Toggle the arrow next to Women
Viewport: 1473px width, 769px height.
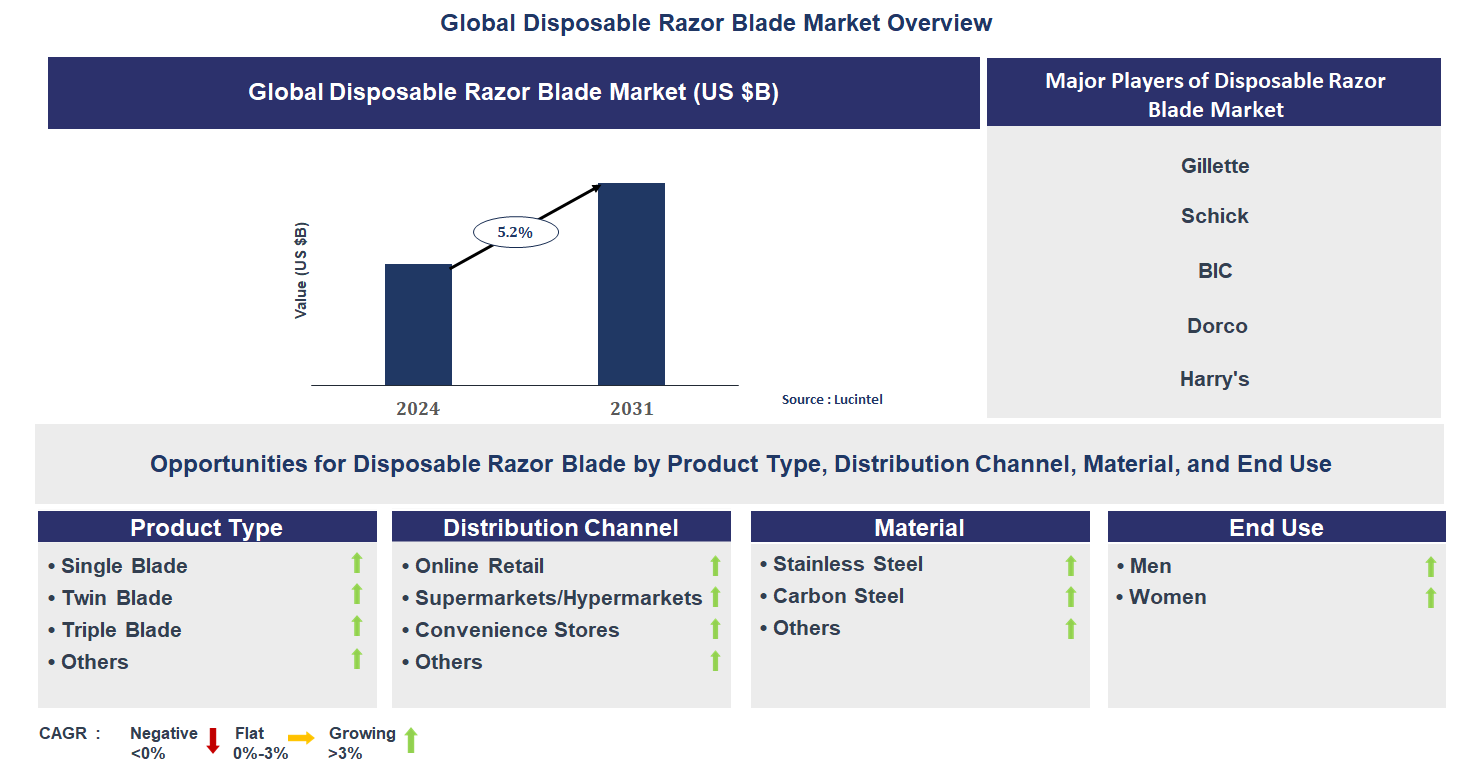pyautogui.click(x=1430, y=597)
